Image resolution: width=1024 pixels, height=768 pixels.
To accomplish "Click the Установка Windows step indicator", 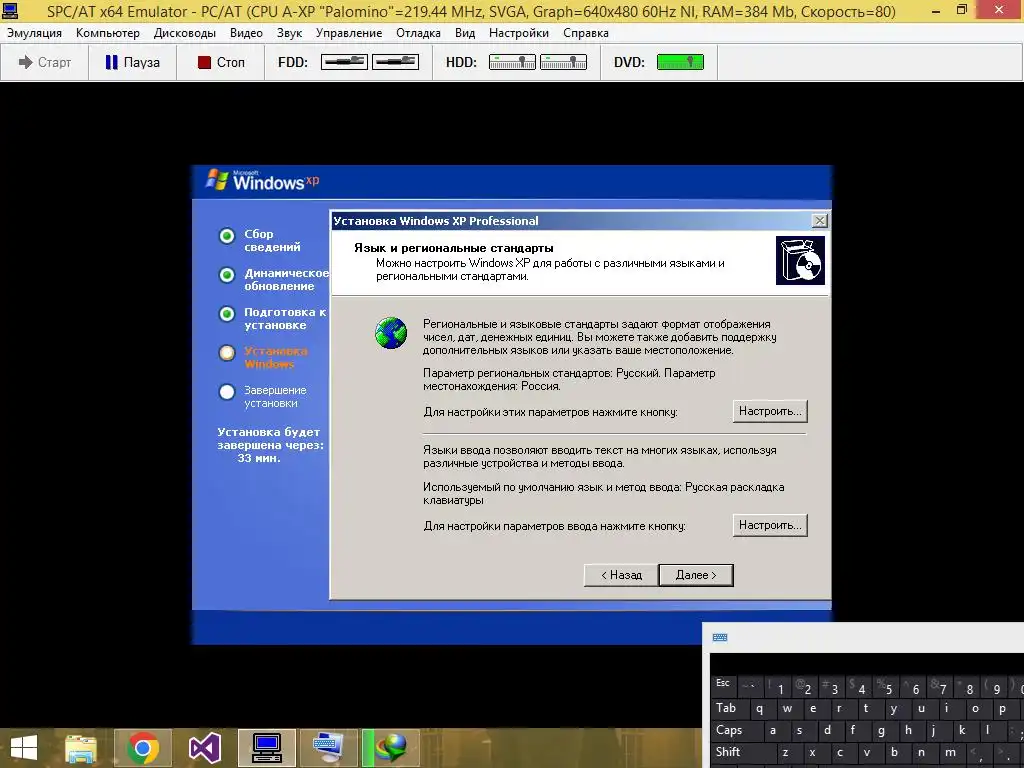I will pyautogui.click(x=227, y=353).
